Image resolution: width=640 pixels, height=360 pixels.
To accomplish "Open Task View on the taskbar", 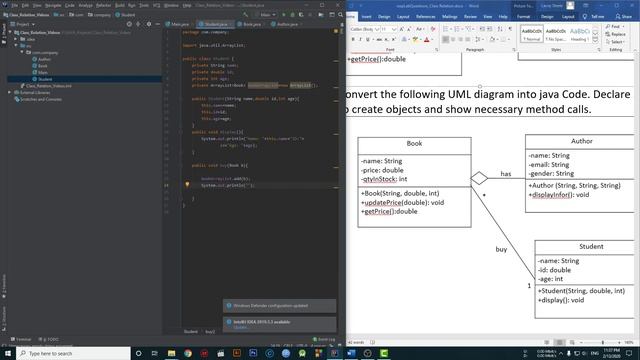I will (155, 353).
